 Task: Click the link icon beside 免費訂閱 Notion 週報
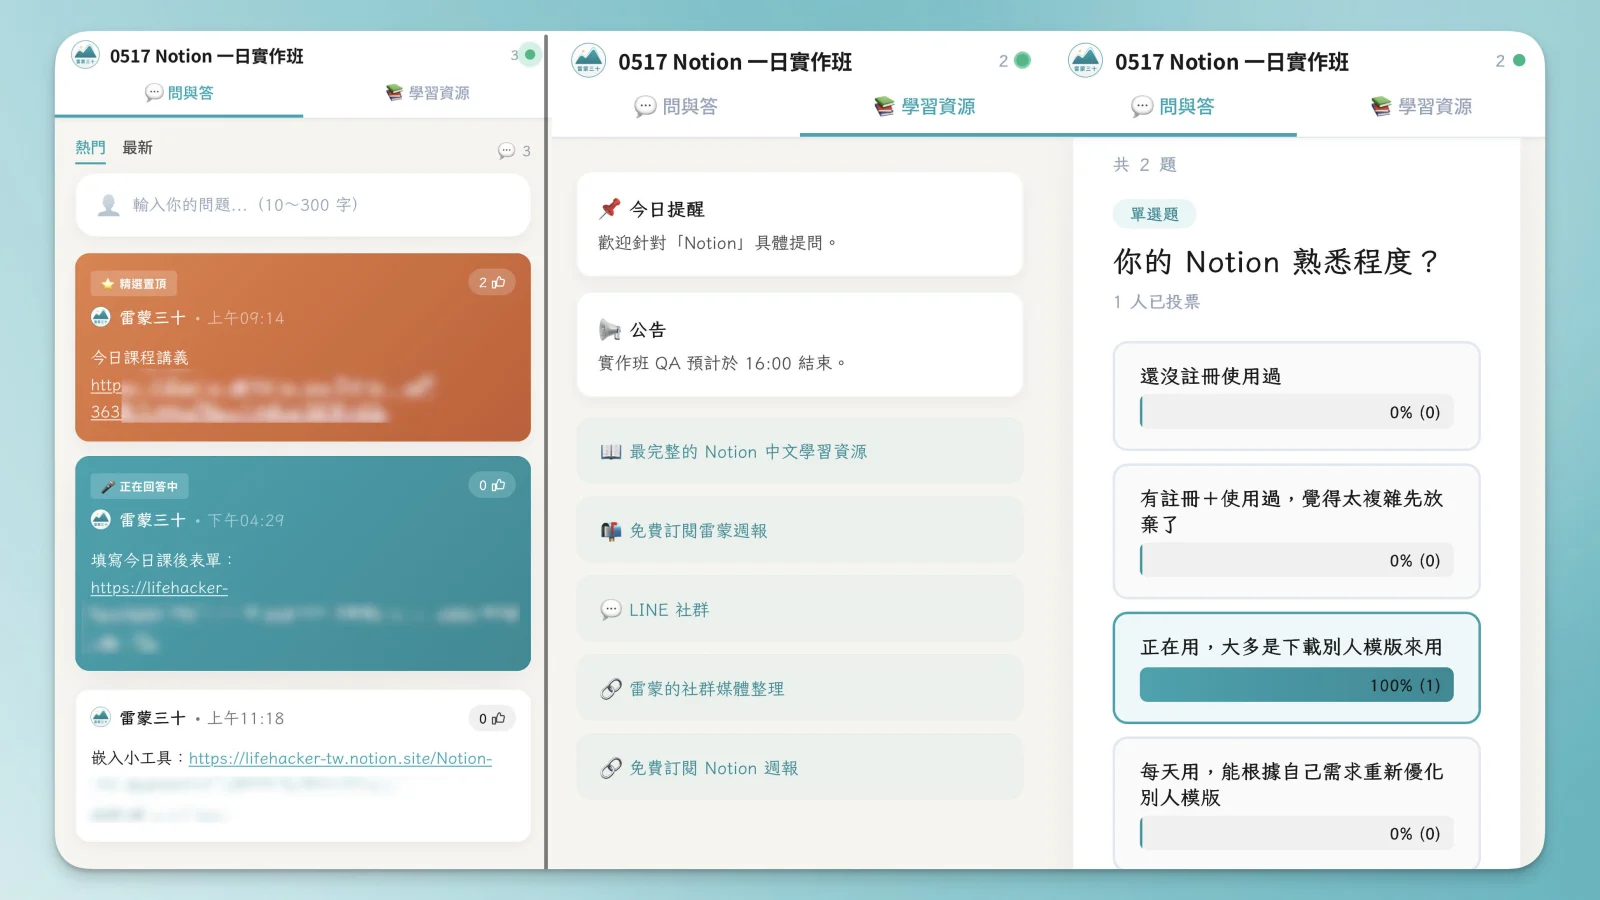[x=611, y=768]
